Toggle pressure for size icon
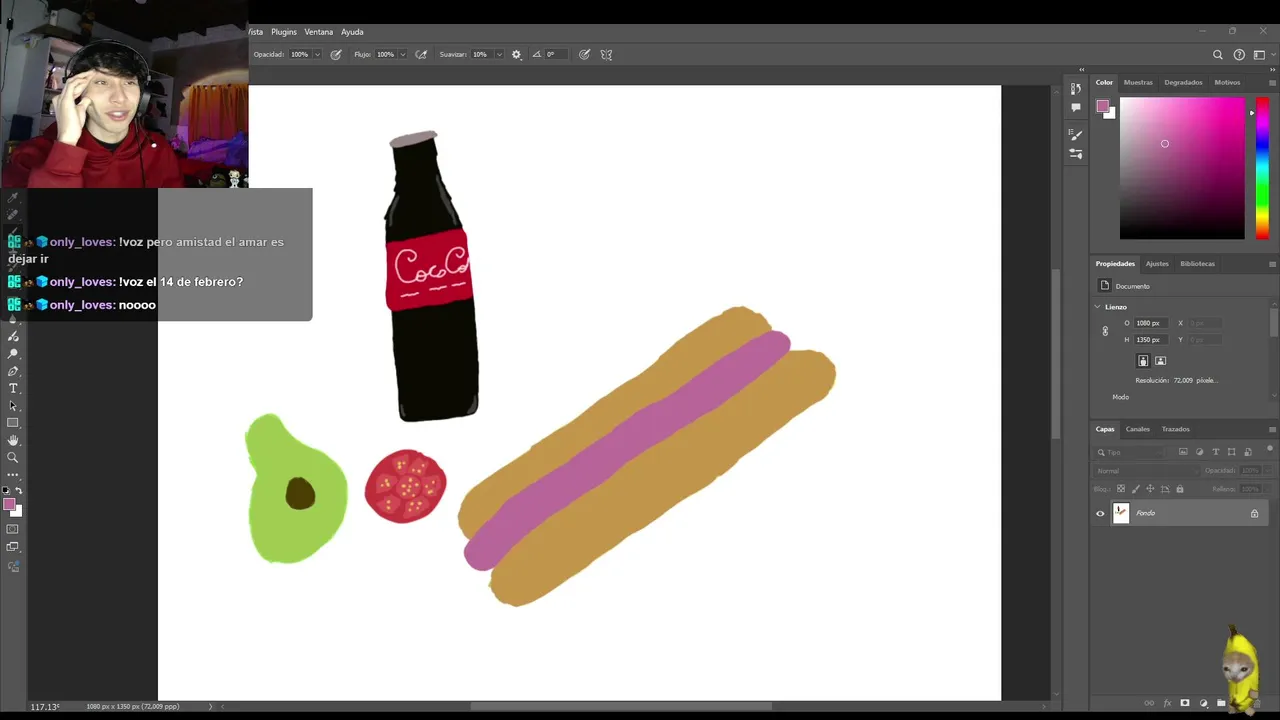 click(584, 54)
